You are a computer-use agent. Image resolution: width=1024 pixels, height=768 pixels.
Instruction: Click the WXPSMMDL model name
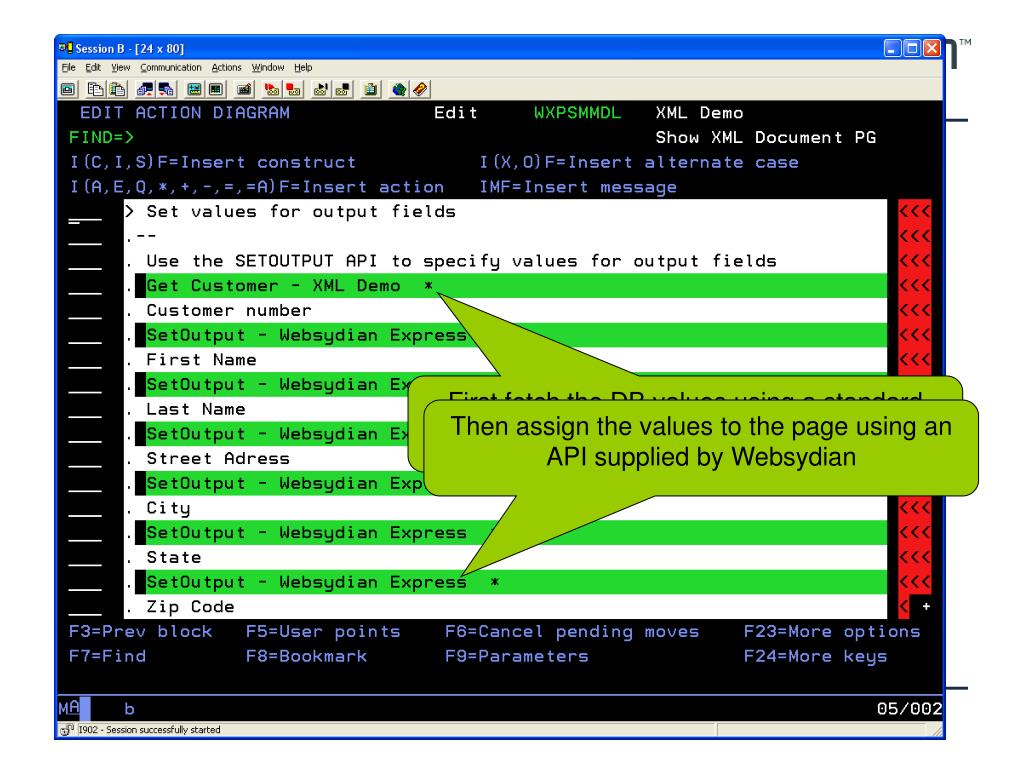point(577,113)
